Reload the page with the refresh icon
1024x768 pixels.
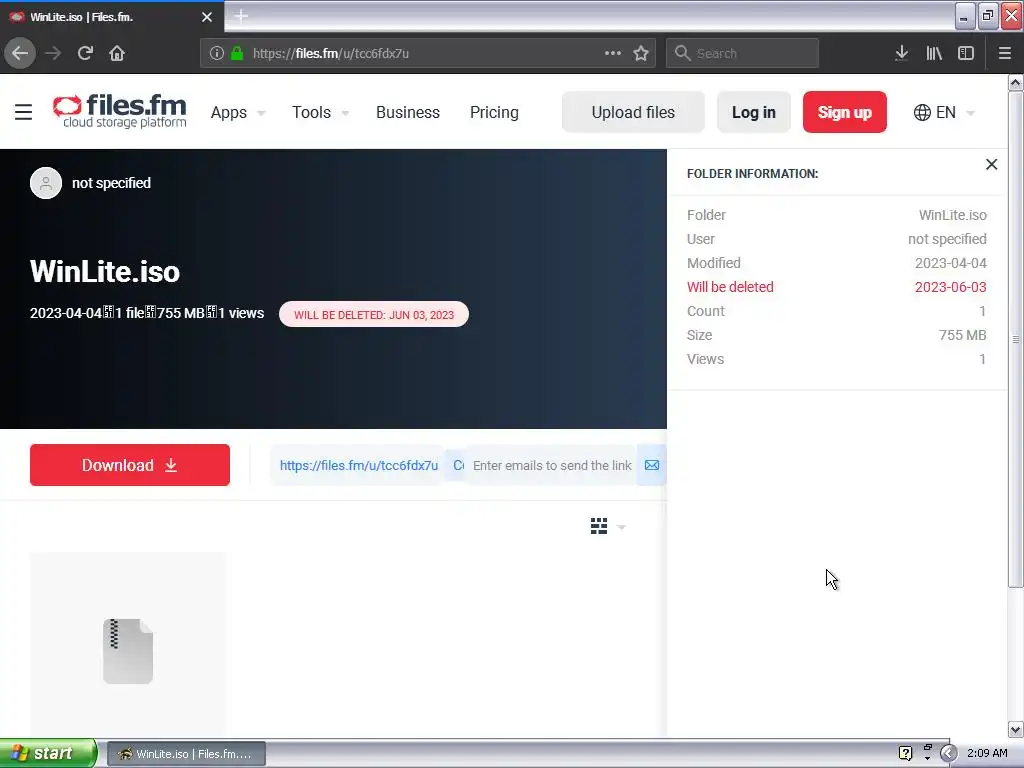85,53
